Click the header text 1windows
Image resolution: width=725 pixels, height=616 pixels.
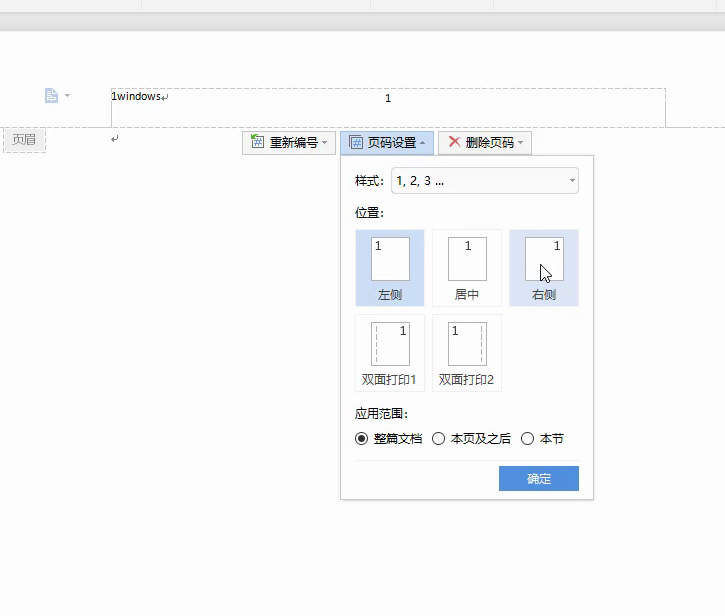pyautogui.click(x=136, y=97)
